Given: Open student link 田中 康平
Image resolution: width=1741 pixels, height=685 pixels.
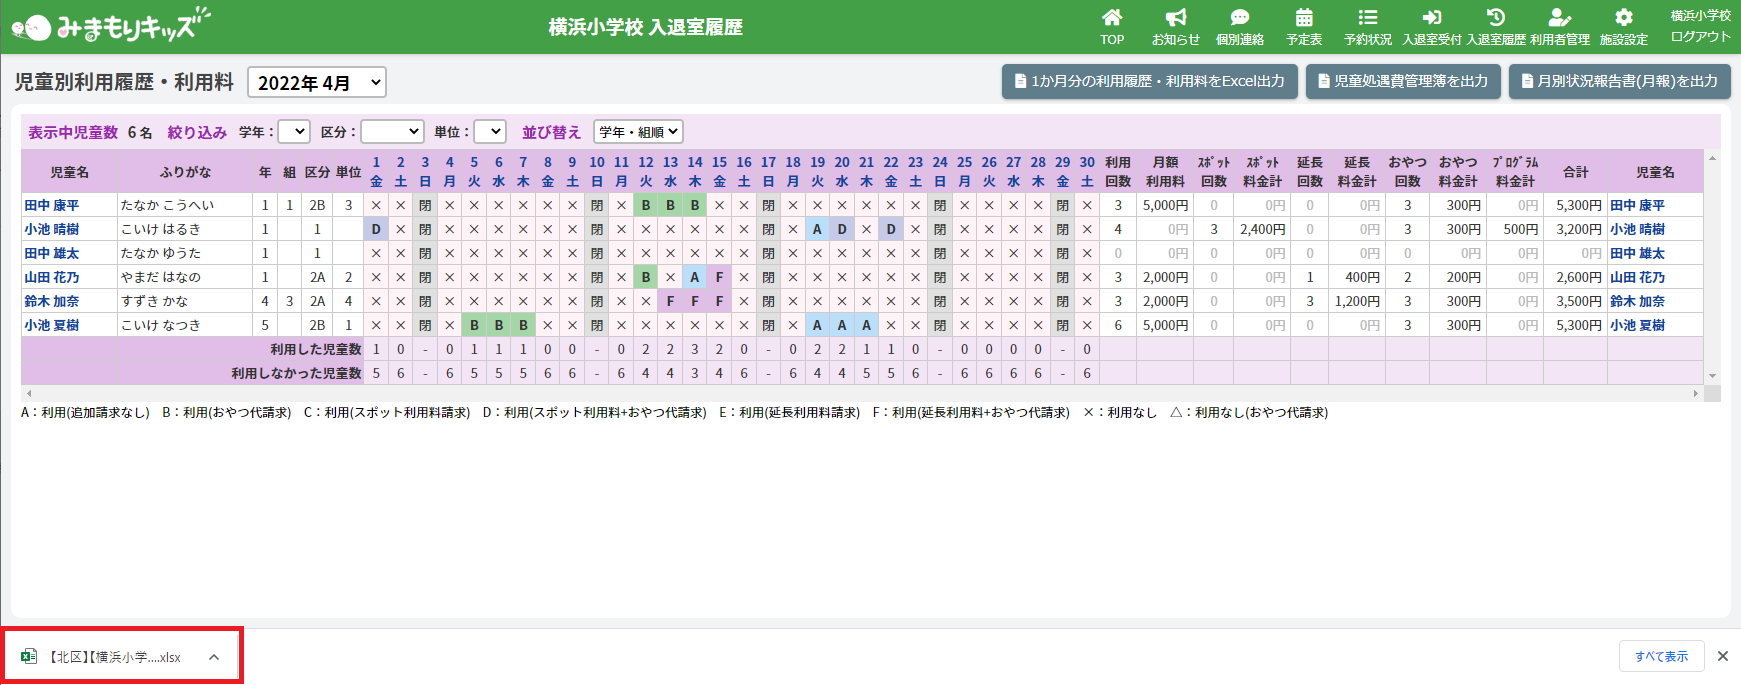Looking at the screenshot, I should (52, 205).
